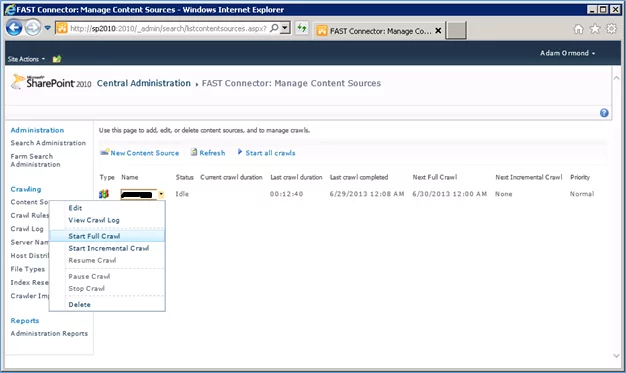This screenshot has height=373, width=626.
Task: Click 6/29/2013 12:08 AM completed time
Action: 367,194
